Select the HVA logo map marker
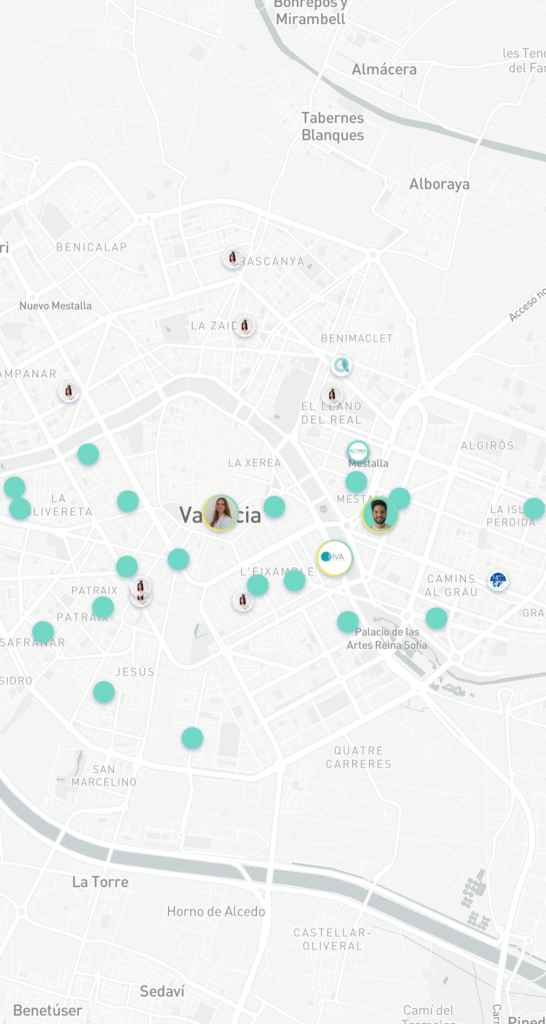The width and height of the screenshot is (546, 1024). coord(335,558)
